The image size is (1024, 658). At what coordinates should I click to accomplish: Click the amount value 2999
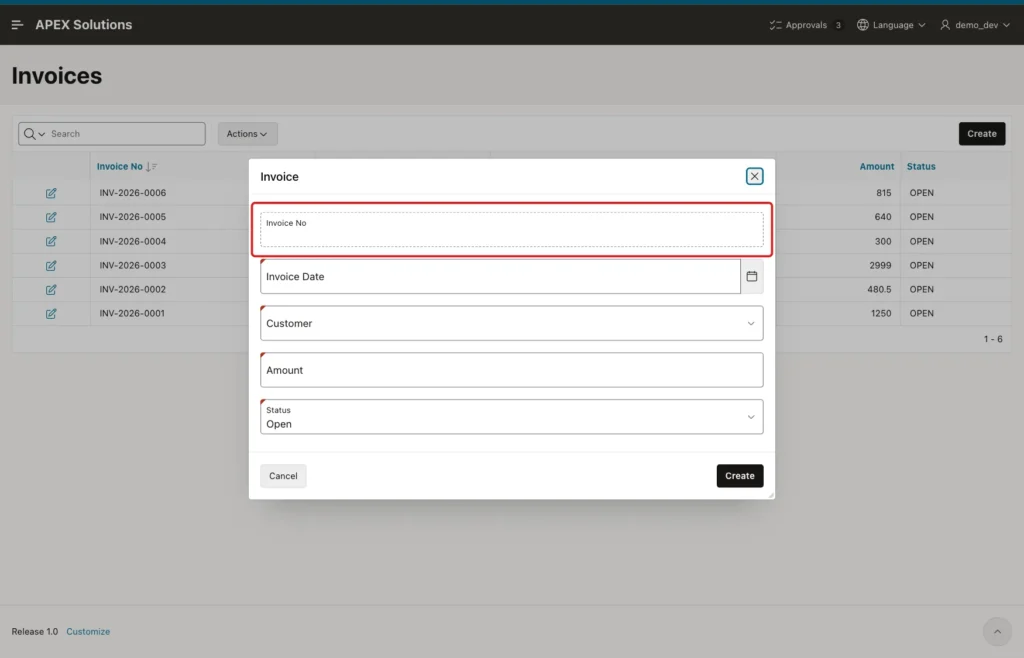coord(880,265)
